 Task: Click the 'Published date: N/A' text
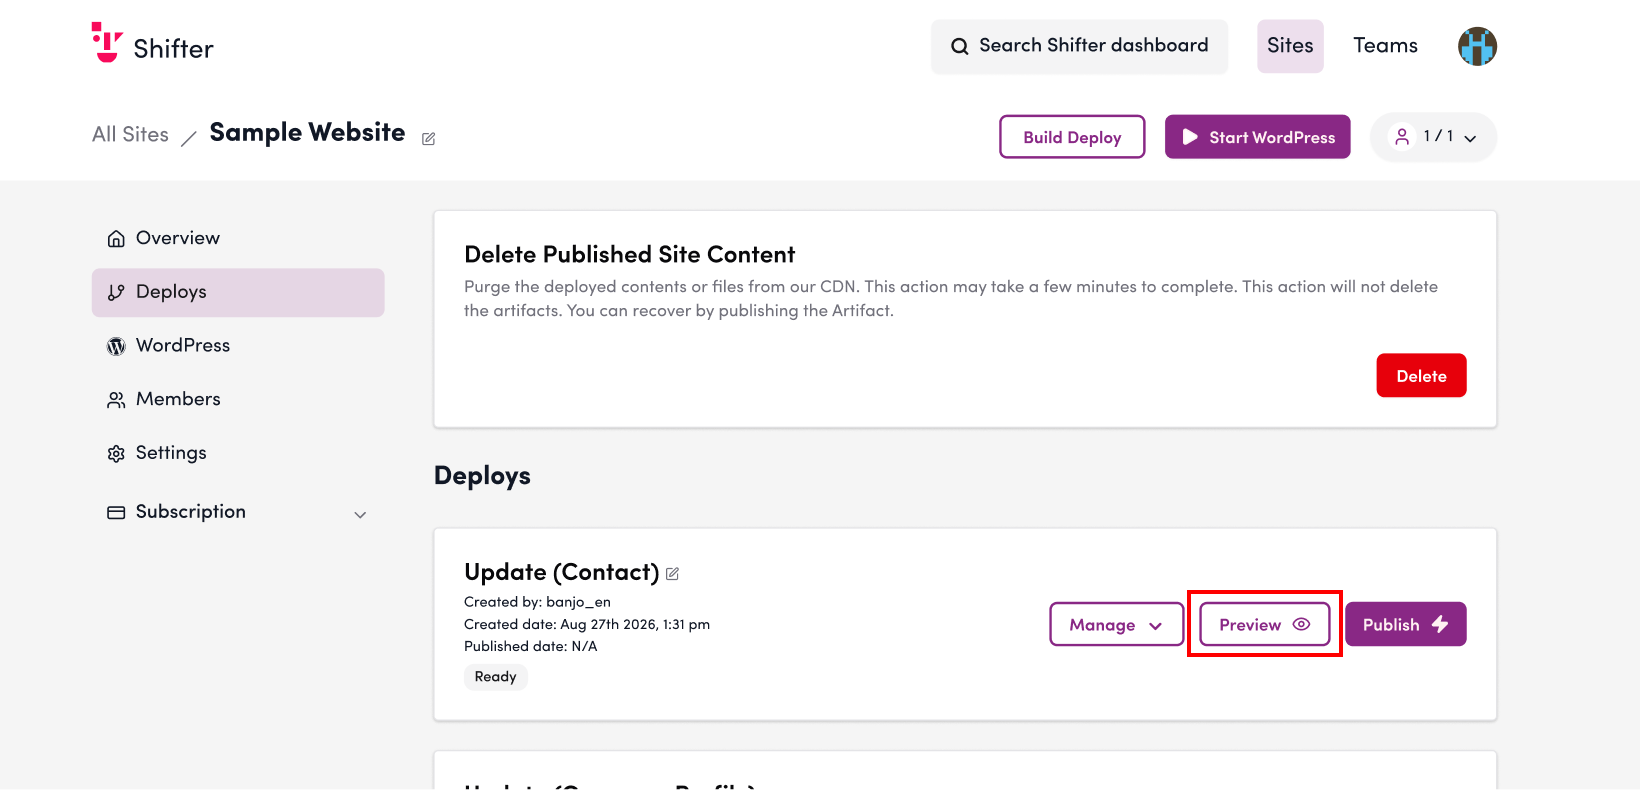pyautogui.click(x=530, y=646)
